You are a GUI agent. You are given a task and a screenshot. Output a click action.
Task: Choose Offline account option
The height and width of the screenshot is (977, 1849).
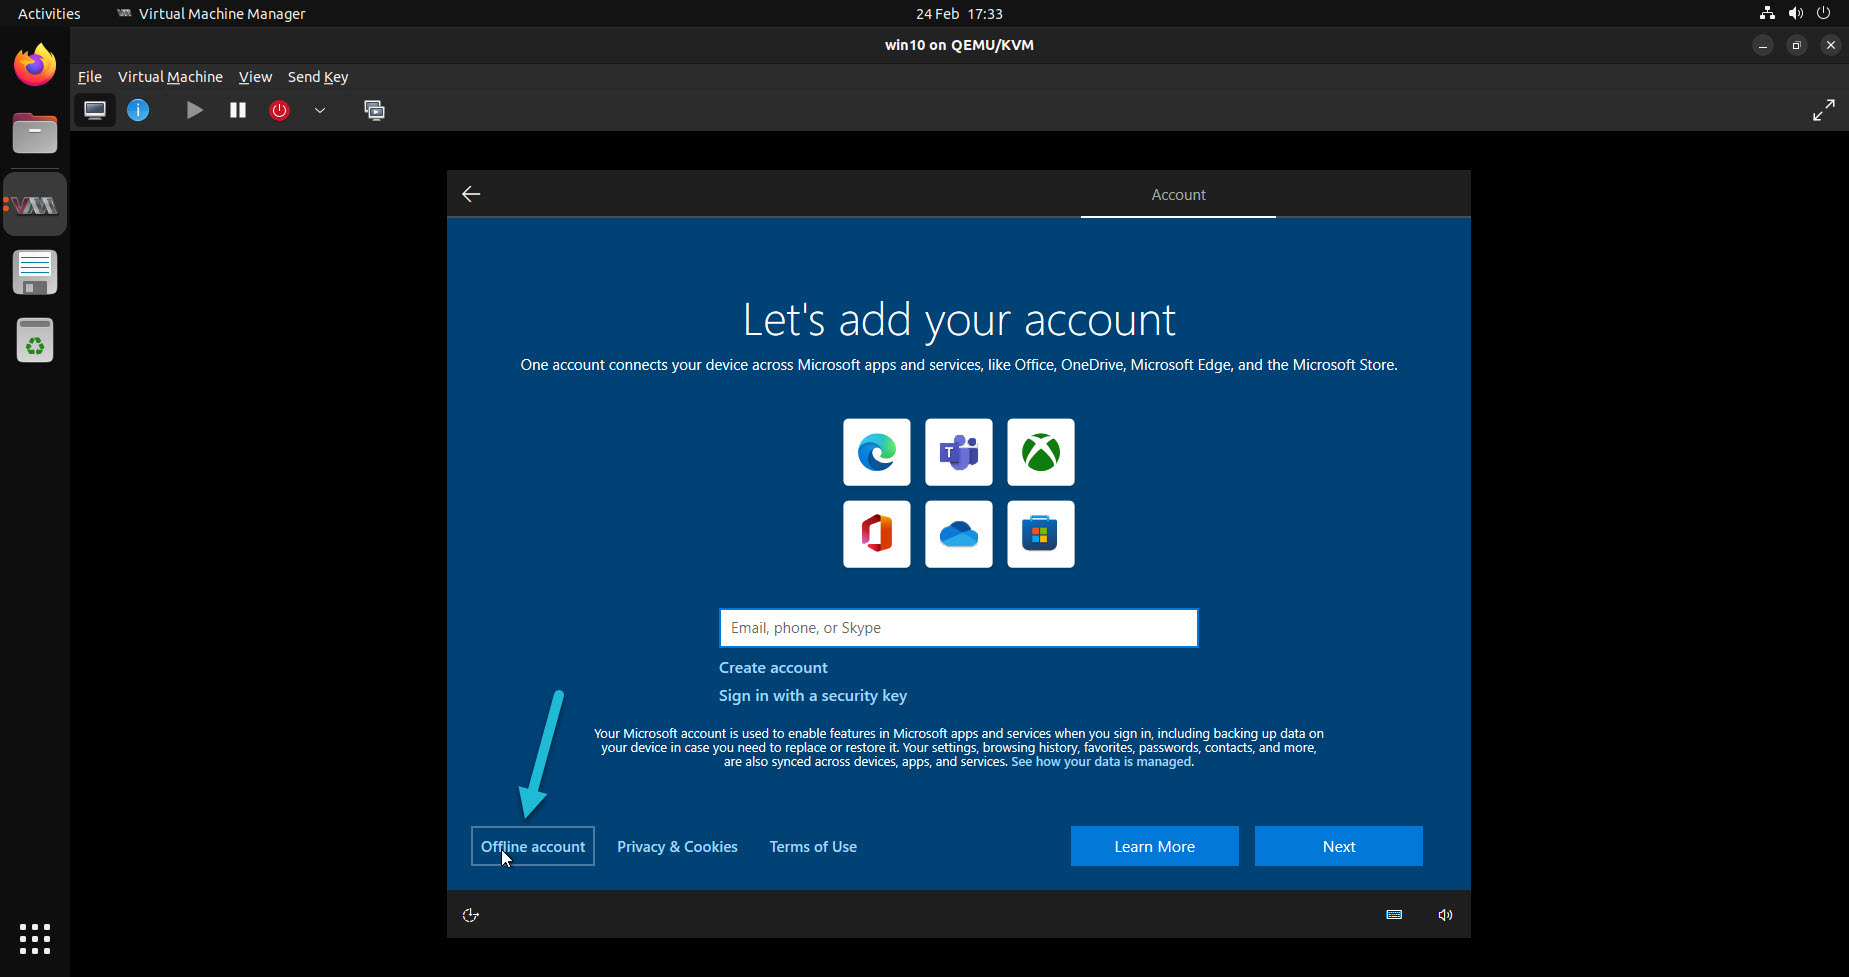tap(532, 846)
